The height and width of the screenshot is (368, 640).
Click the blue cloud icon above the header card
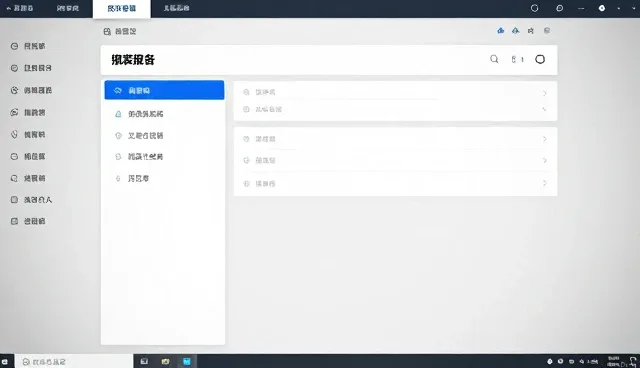coord(500,31)
